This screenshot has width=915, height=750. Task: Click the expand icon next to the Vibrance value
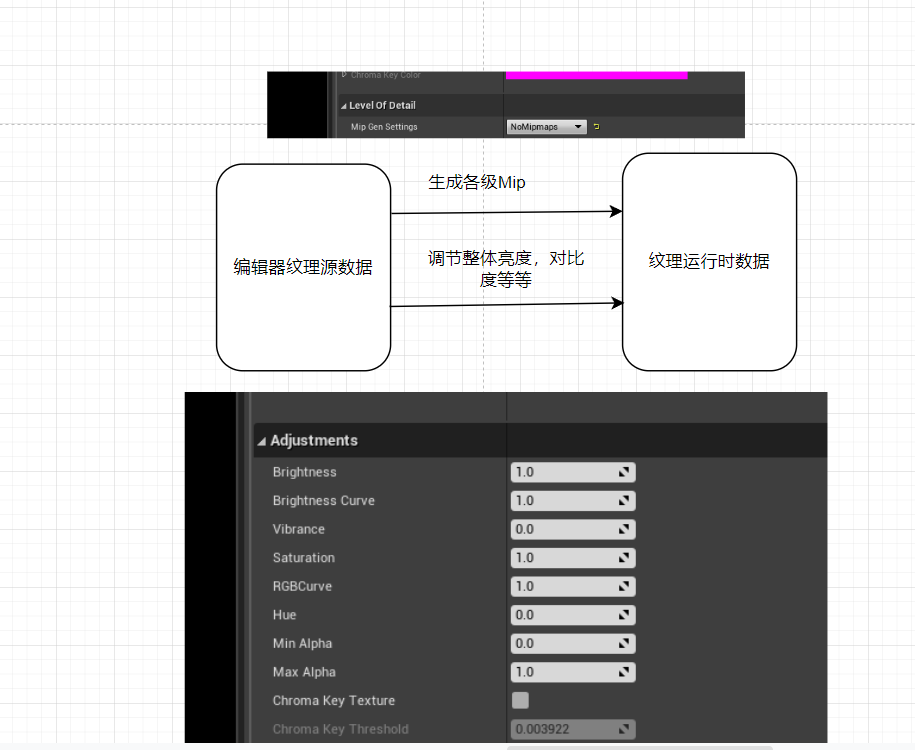click(x=625, y=529)
